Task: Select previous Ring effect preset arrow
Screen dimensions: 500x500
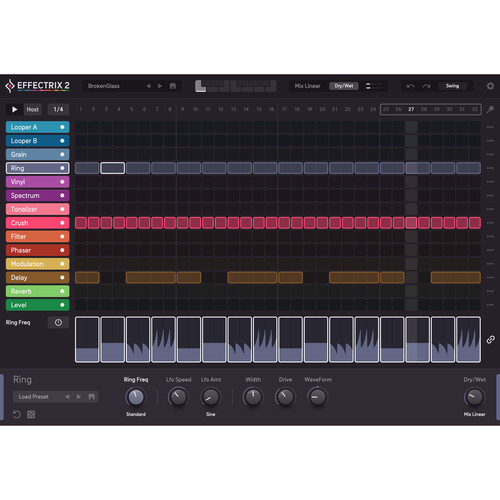Action: click(67, 397)
